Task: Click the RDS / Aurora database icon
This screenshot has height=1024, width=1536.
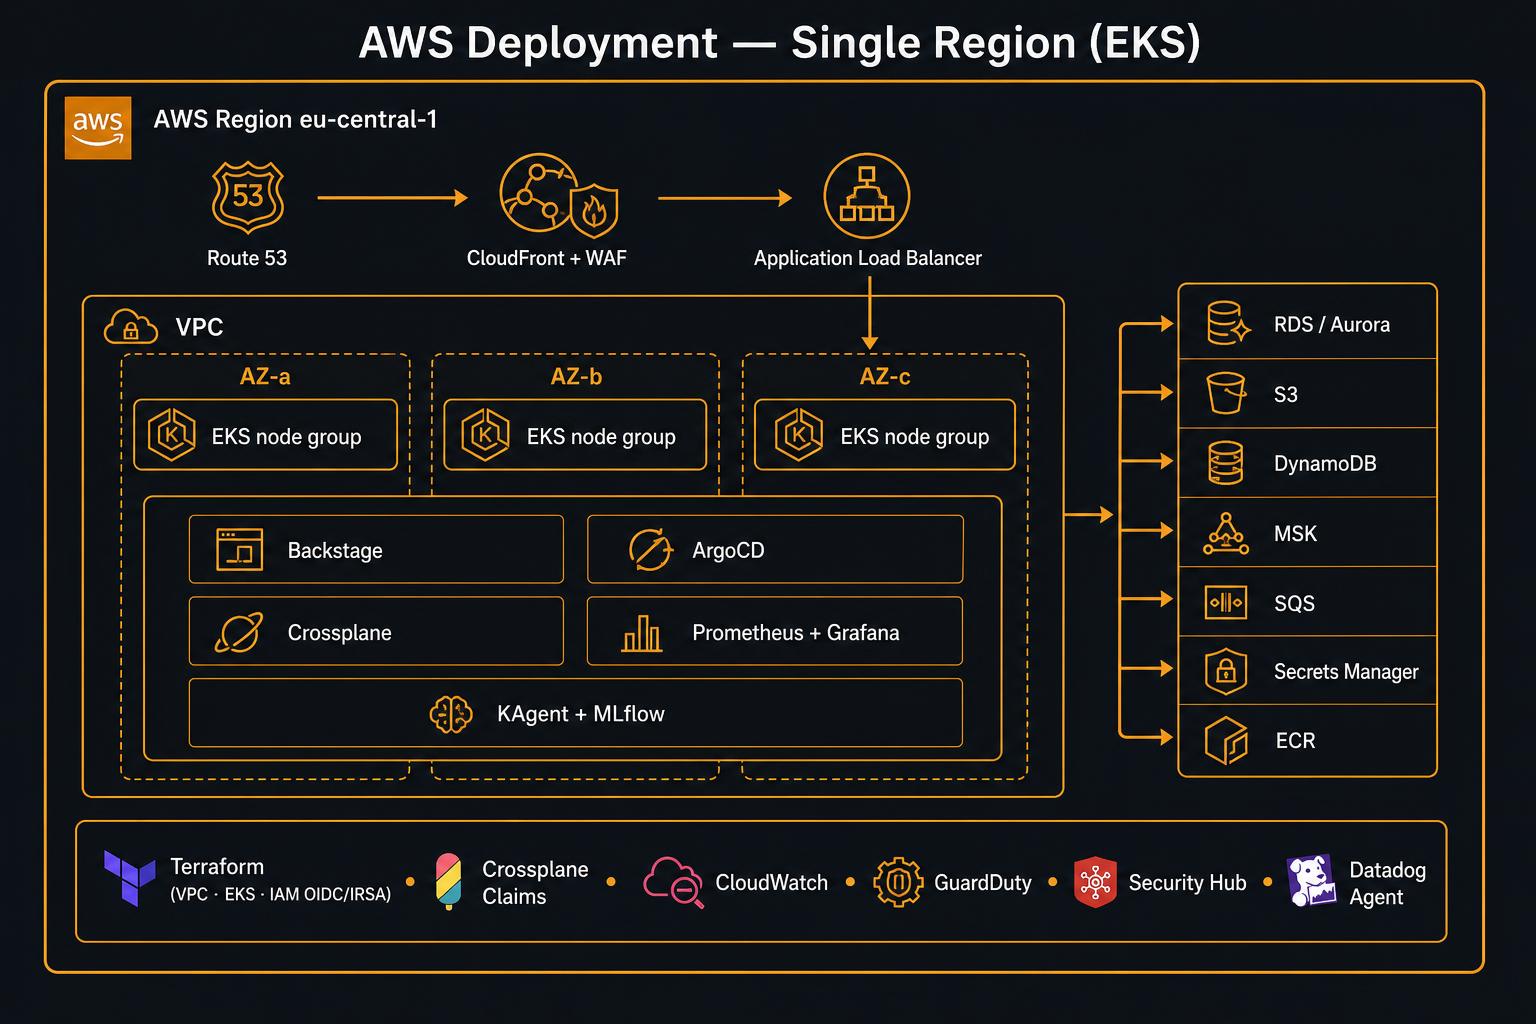Action: pyautogui.click(x=1228, y=324)
